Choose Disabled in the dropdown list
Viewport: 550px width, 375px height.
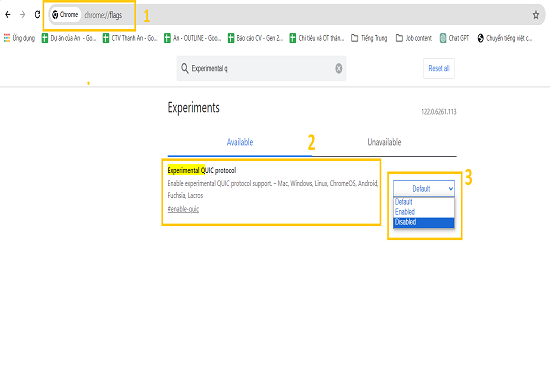(x=424, y=222)
